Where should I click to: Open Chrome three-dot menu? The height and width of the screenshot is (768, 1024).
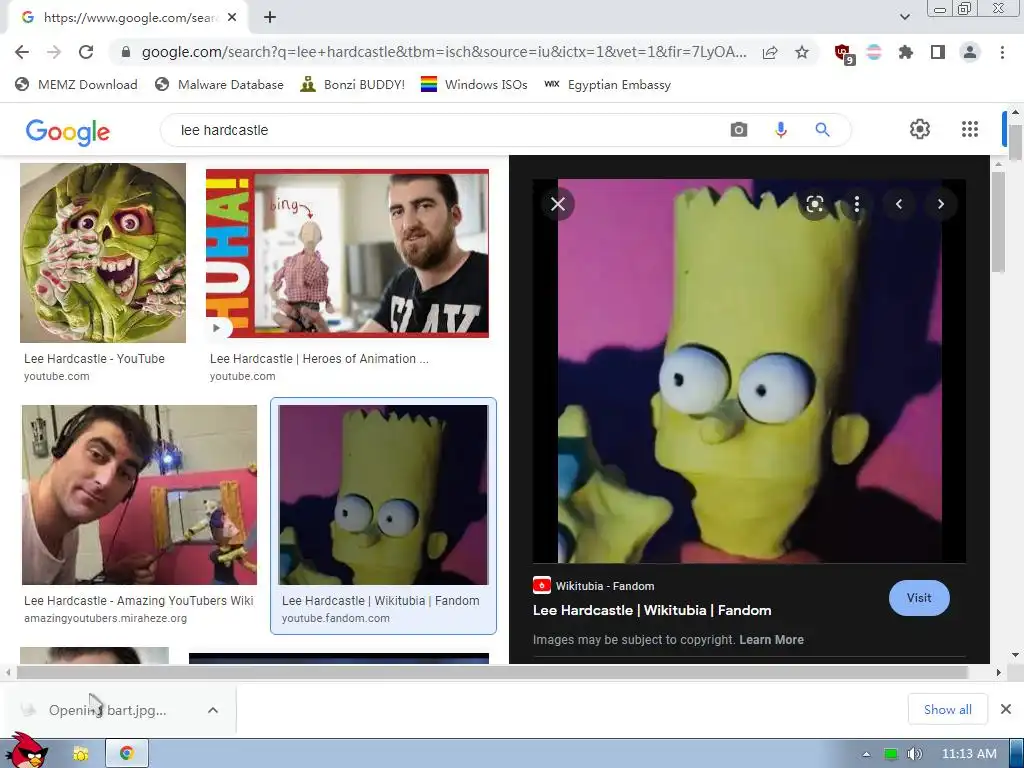pos(1002,52)
